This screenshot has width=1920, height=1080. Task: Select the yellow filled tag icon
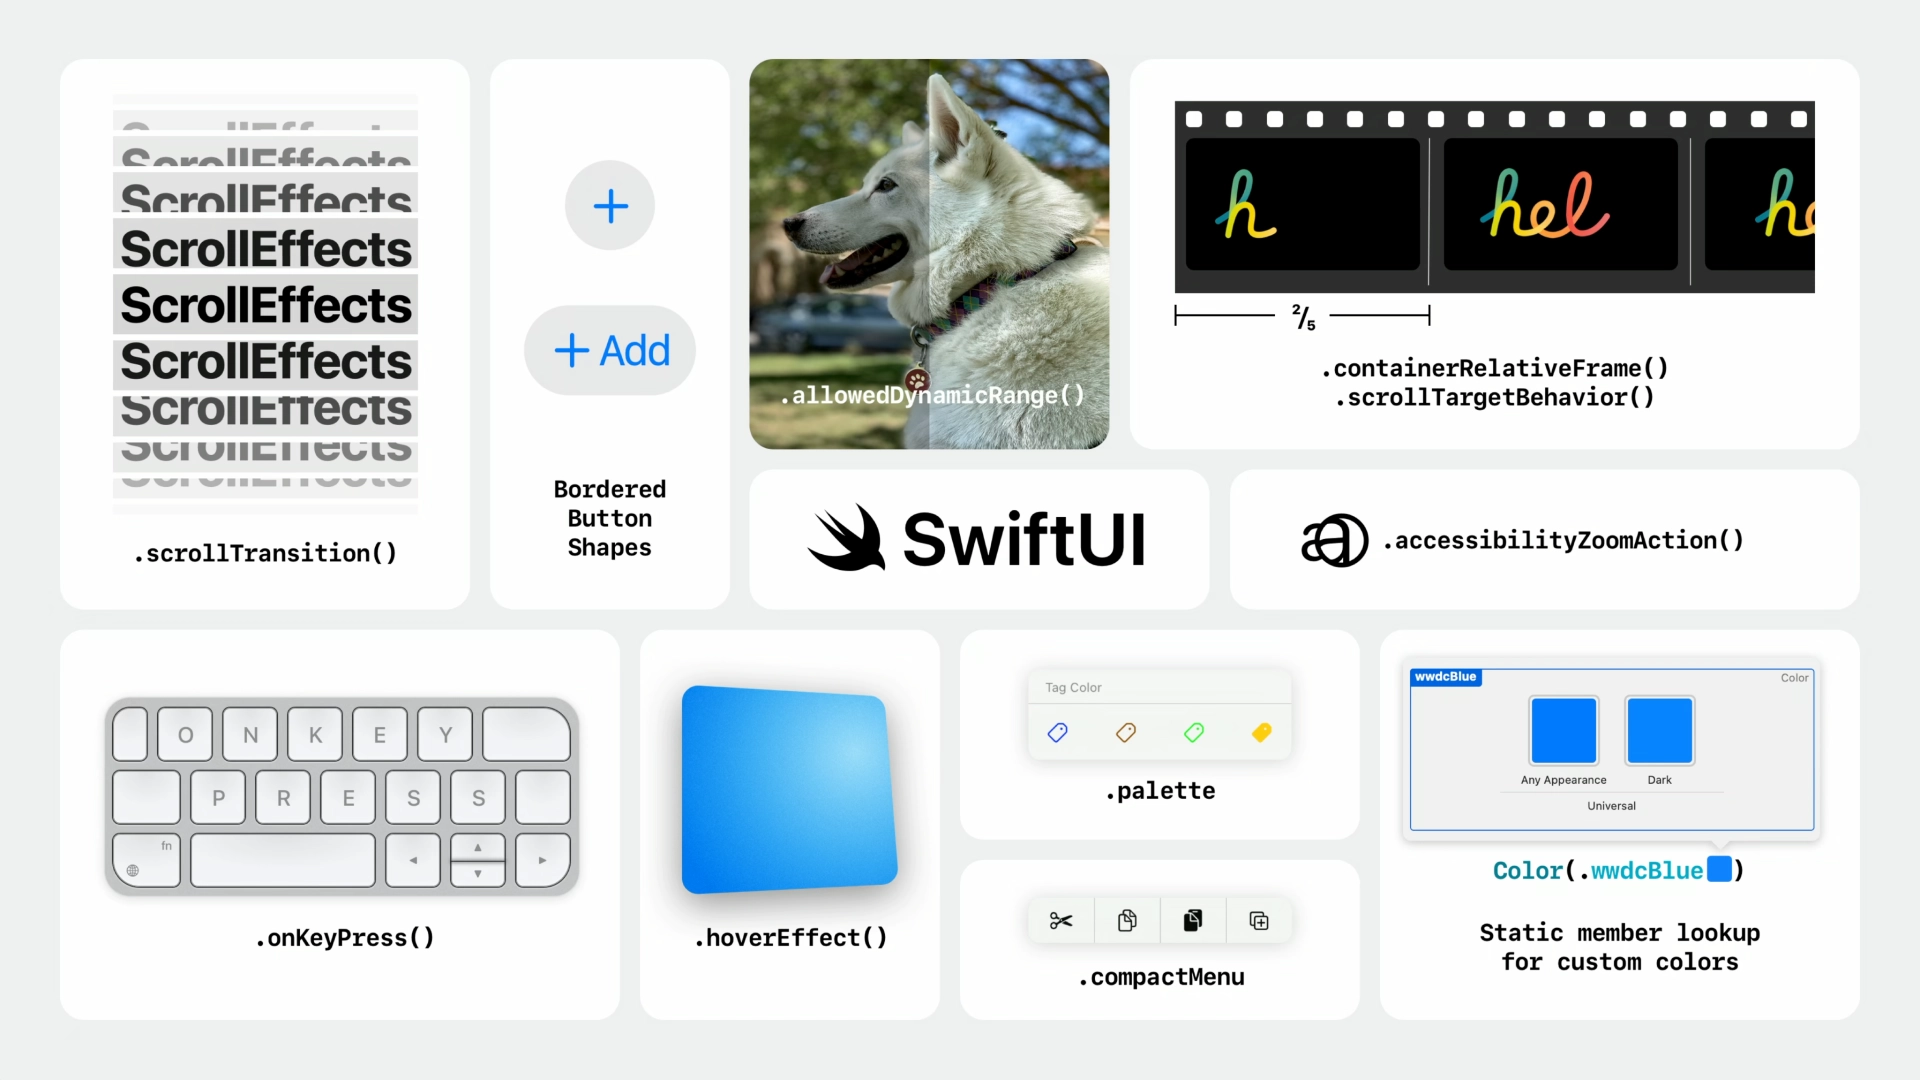click(x=1262, y=733)
